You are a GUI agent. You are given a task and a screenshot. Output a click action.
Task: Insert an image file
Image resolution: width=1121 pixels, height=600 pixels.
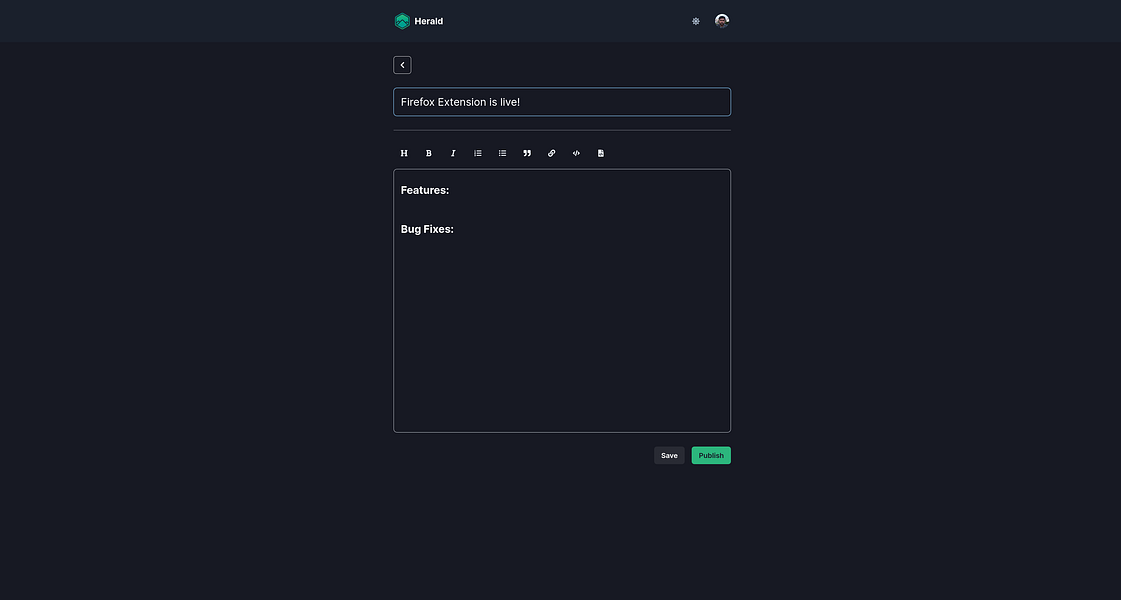(601, 153)
